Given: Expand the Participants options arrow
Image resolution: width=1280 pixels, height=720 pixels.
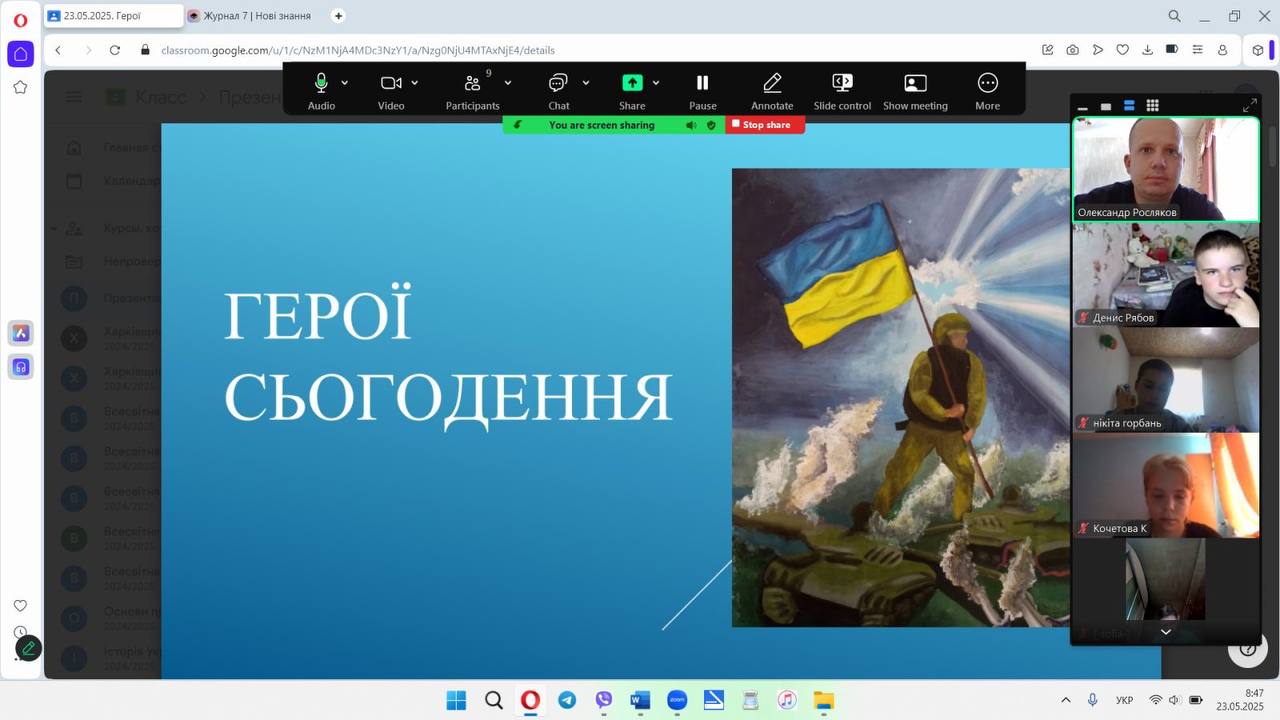Looking at the screenshot, I should coord(508,83).
